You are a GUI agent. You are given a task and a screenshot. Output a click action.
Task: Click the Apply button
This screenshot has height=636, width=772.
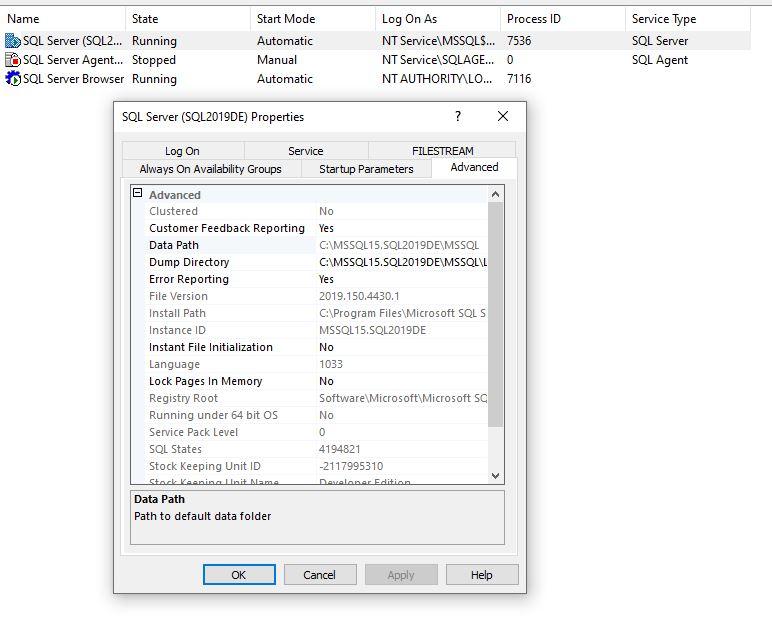pos(401,574)
